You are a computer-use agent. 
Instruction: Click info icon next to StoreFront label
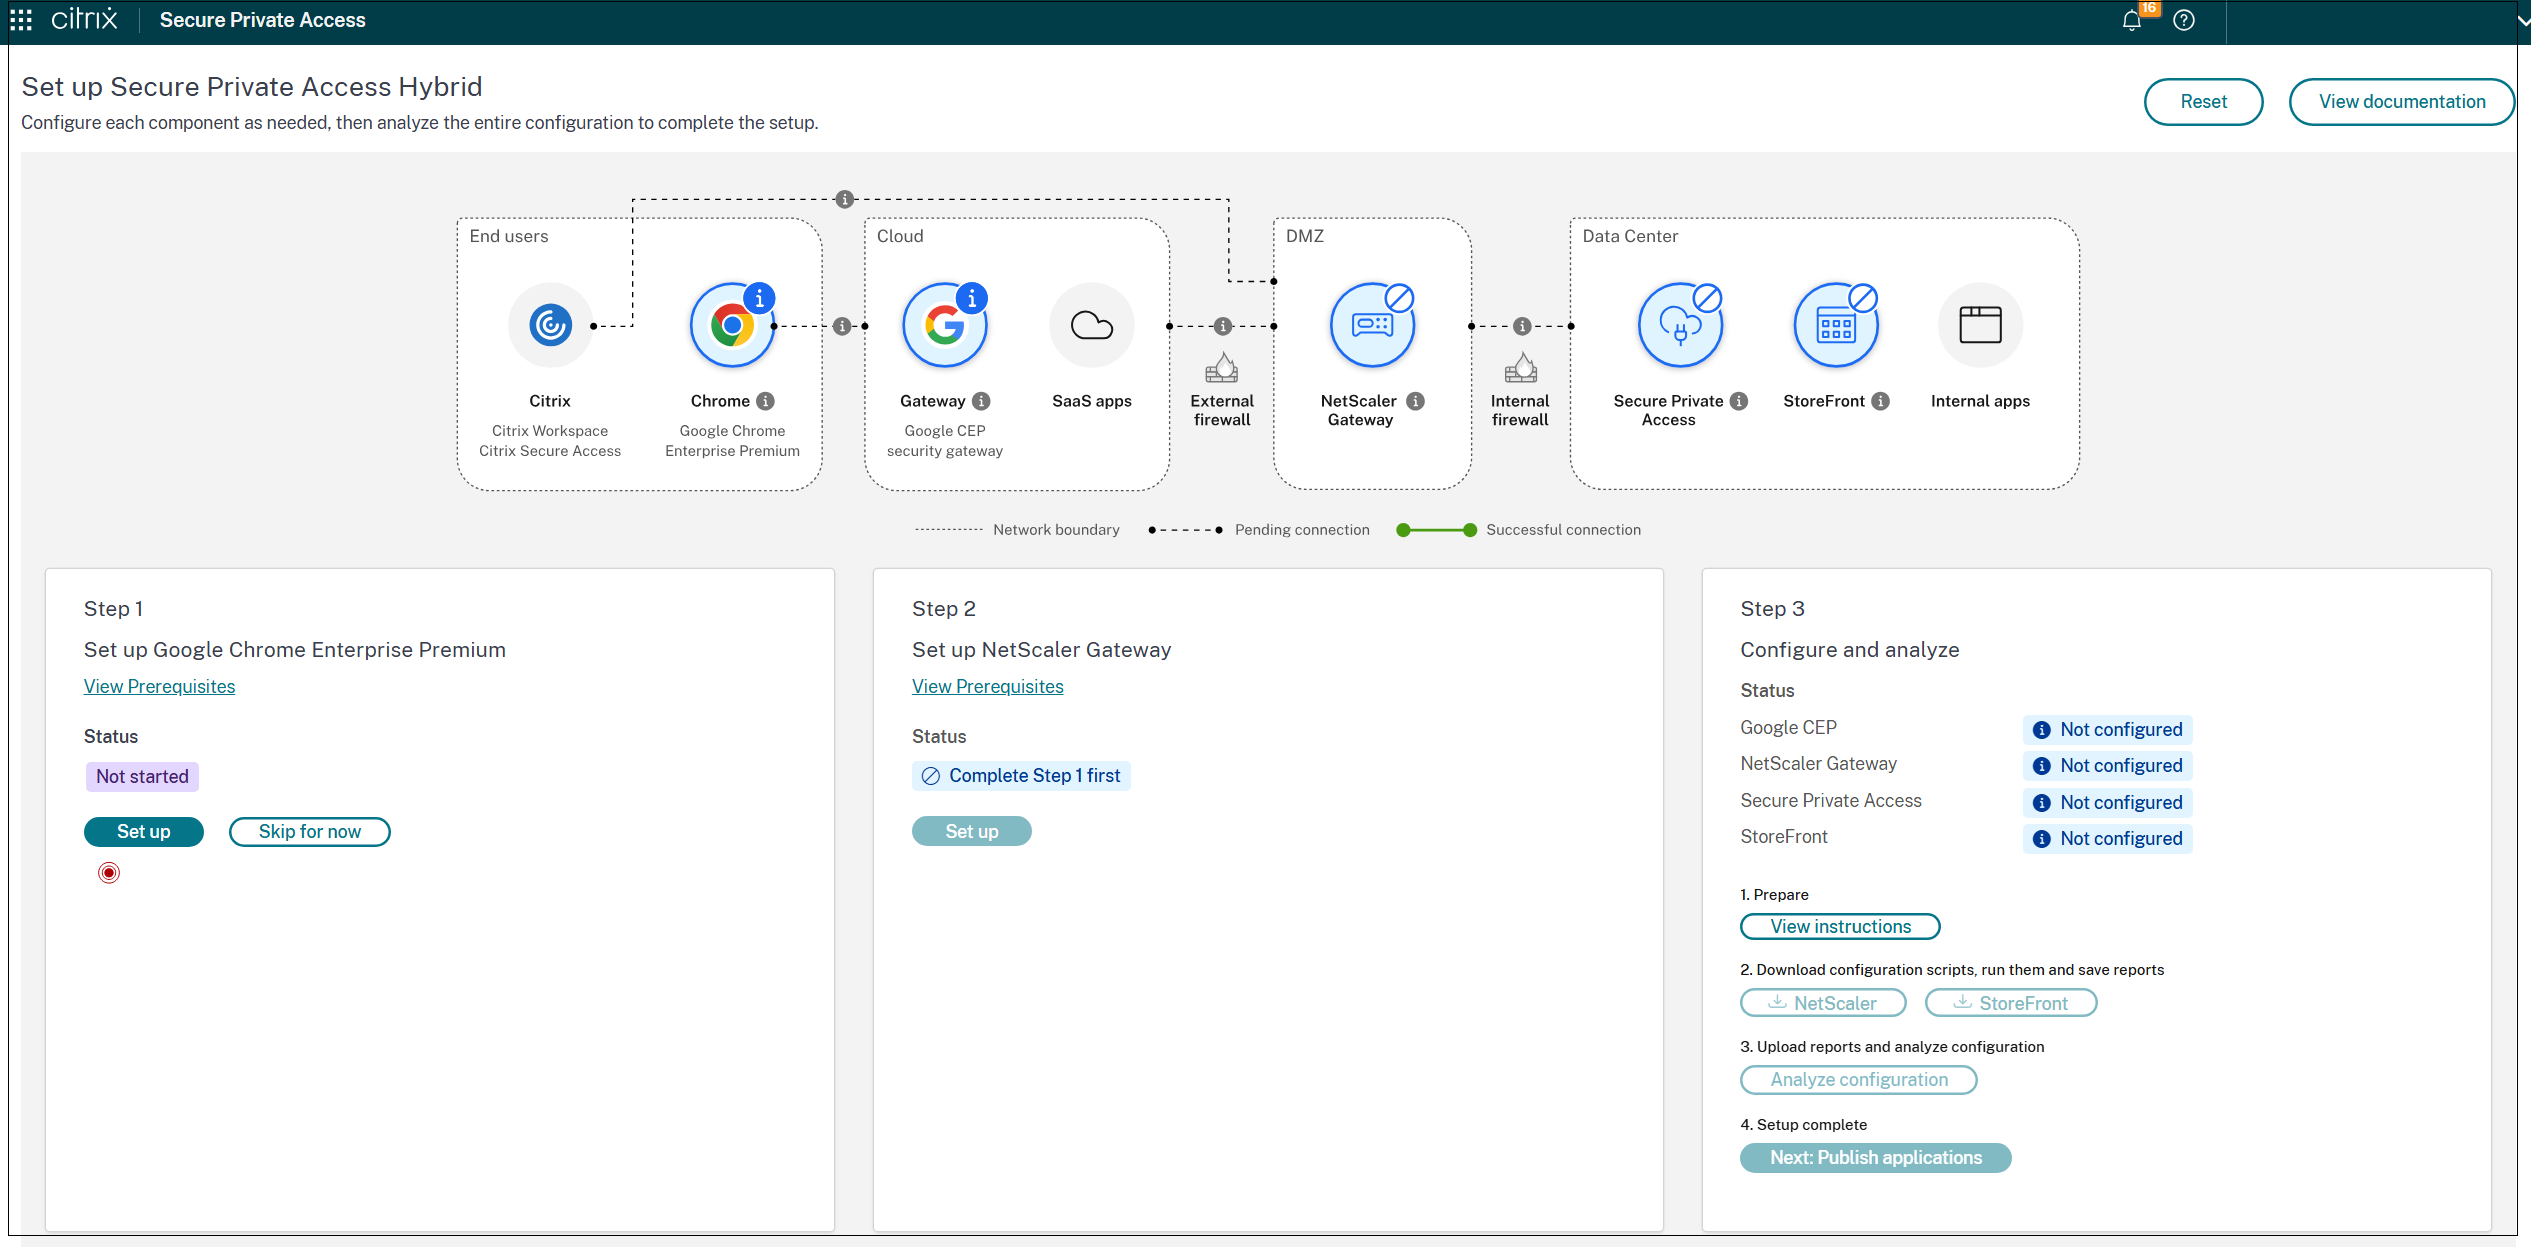[x=1881, y=401]
